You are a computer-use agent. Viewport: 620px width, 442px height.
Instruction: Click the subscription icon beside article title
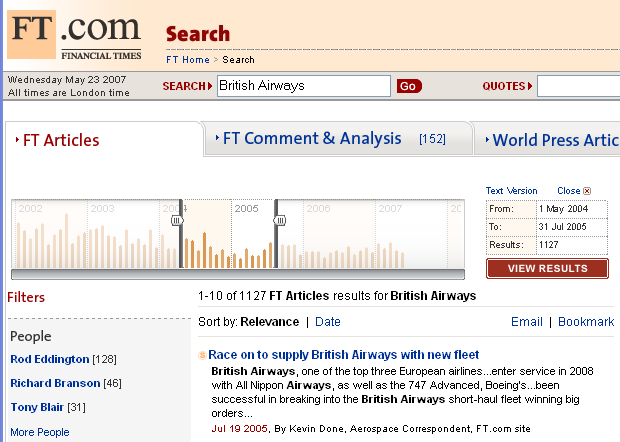[x=202, y=355]
